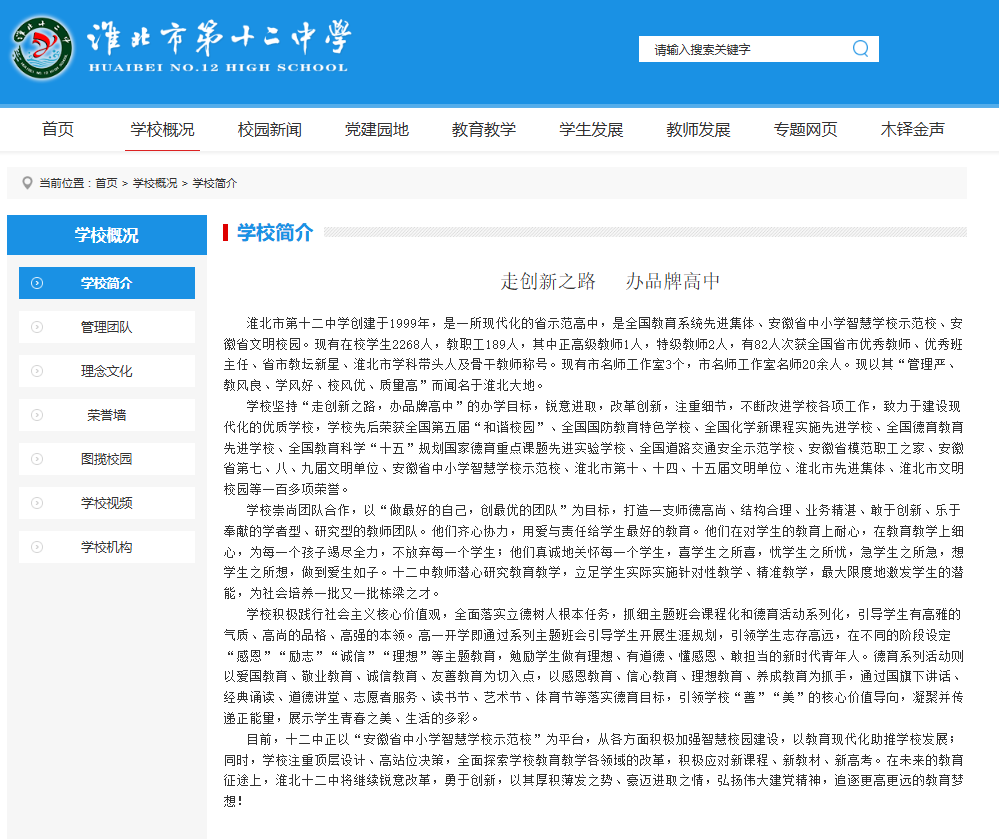Focus the search keyword input field
The width and height of the screenshot is (999, 839).
[x=745, y=49]
